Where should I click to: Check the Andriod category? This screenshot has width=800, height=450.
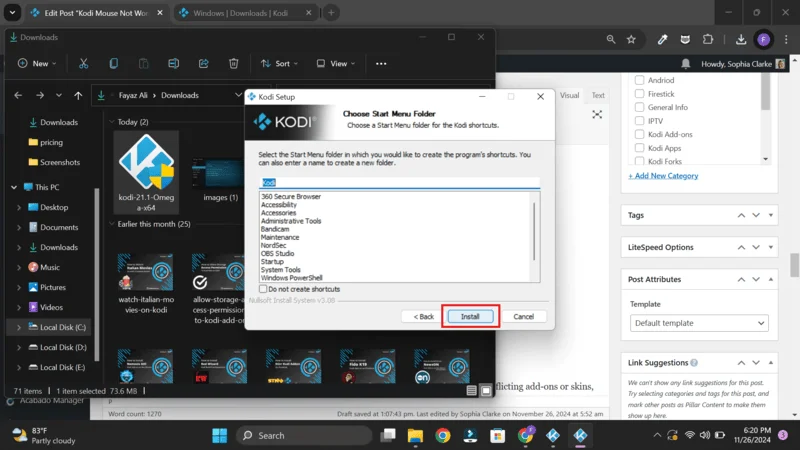pyautogui.click(x=639, y=80)
